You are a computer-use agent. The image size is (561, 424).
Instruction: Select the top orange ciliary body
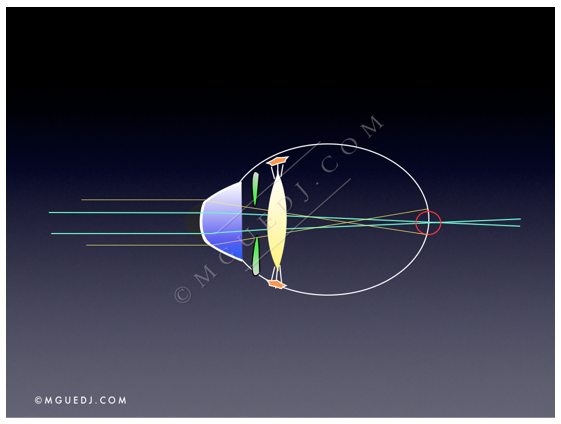click(x=278, y=161)
